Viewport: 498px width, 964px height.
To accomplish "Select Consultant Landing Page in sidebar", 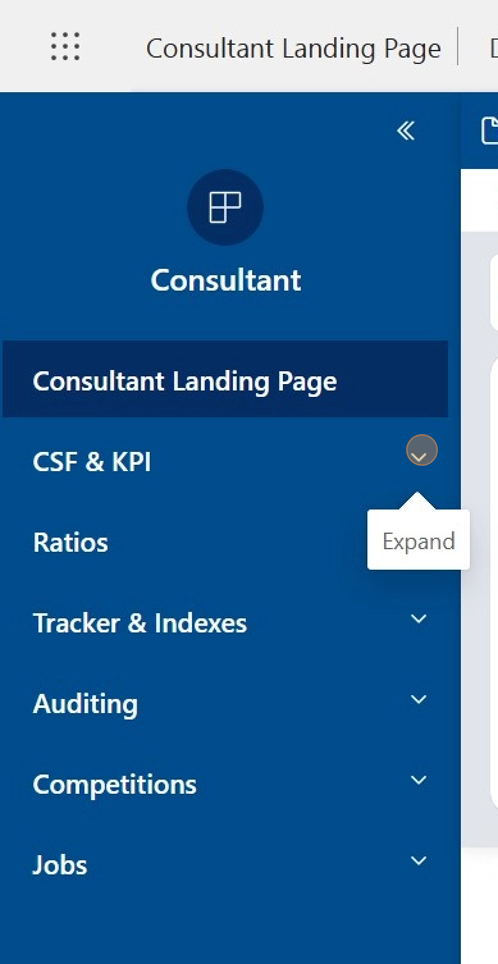I will (x=225, y=379).
